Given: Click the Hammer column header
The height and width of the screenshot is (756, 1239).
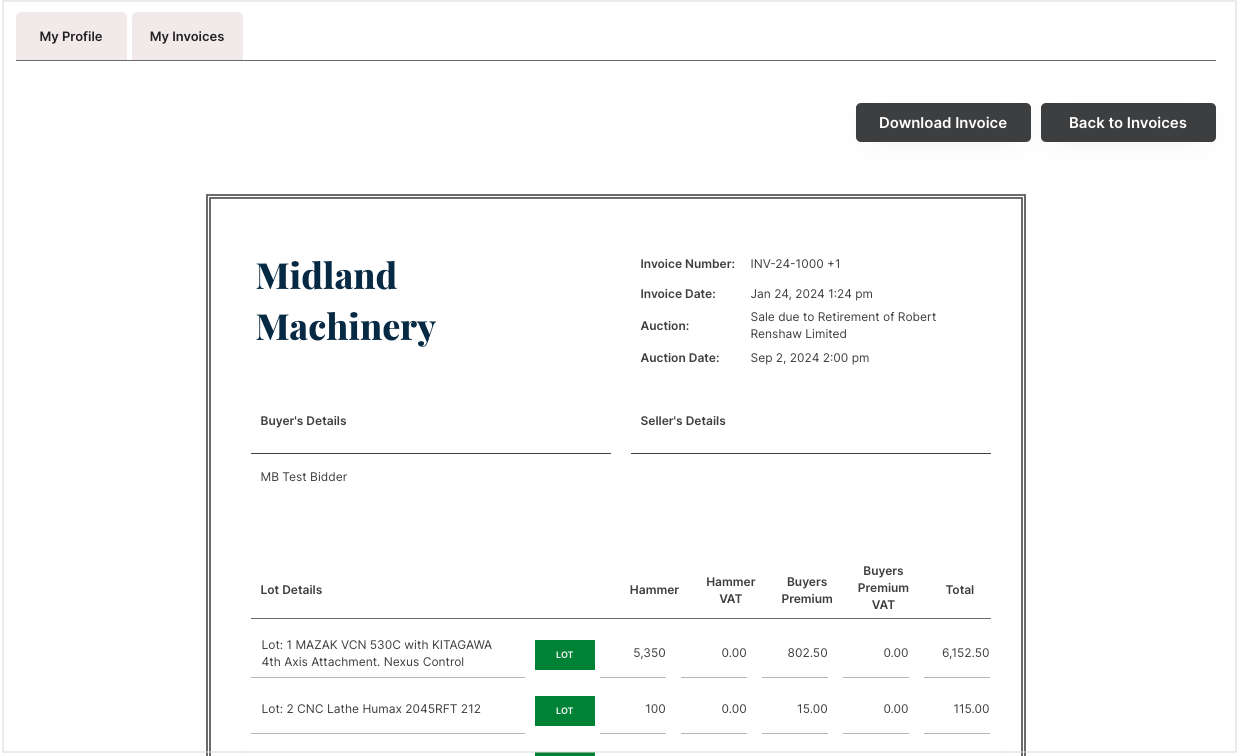Looking at the screenshot, I should tap(654, 590).
